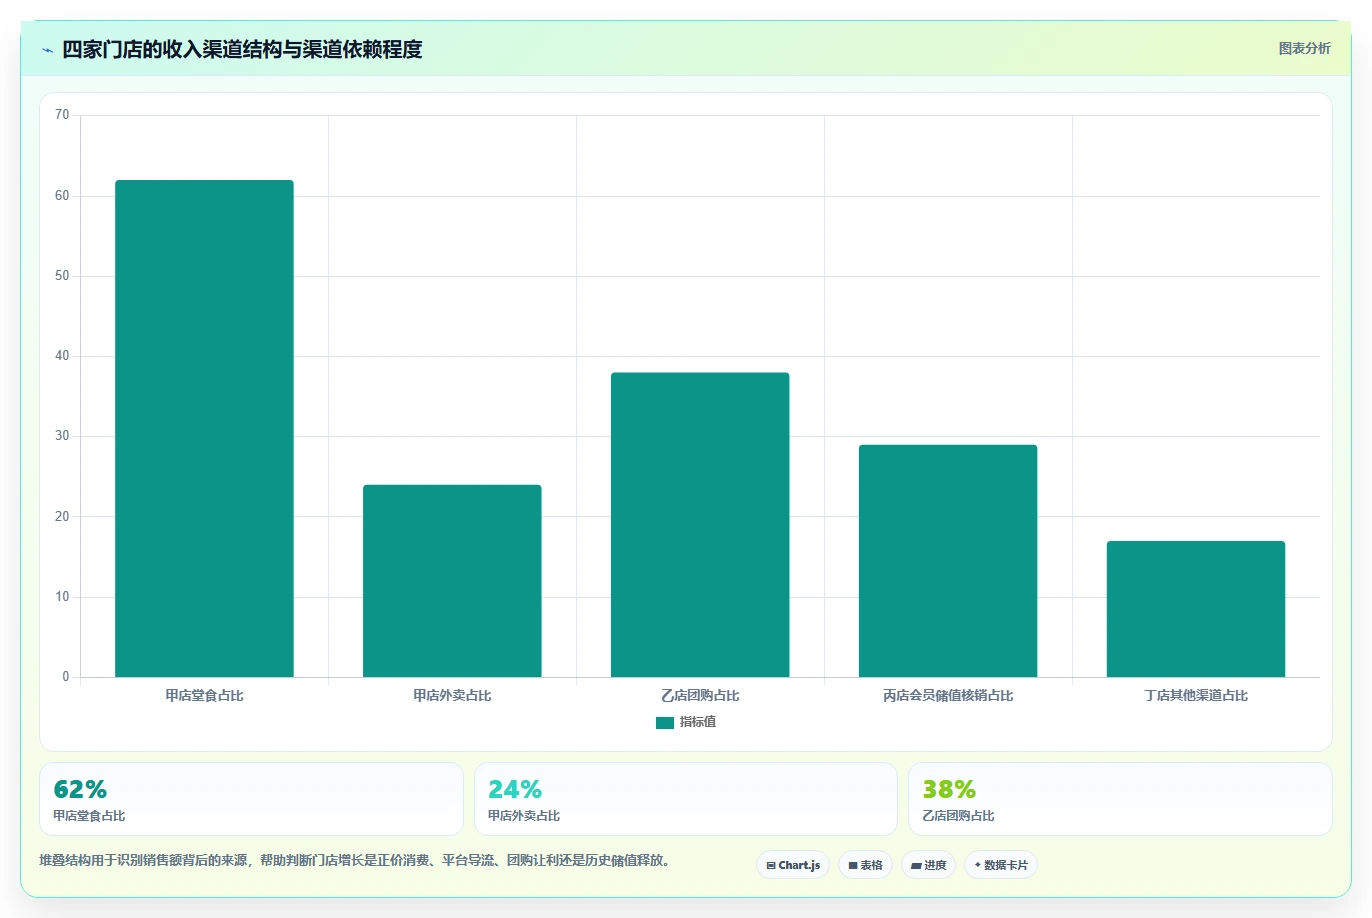Click the 图表分析 label in the header
This screenshot has width=1372, height=918.
tap(1304, 48)
